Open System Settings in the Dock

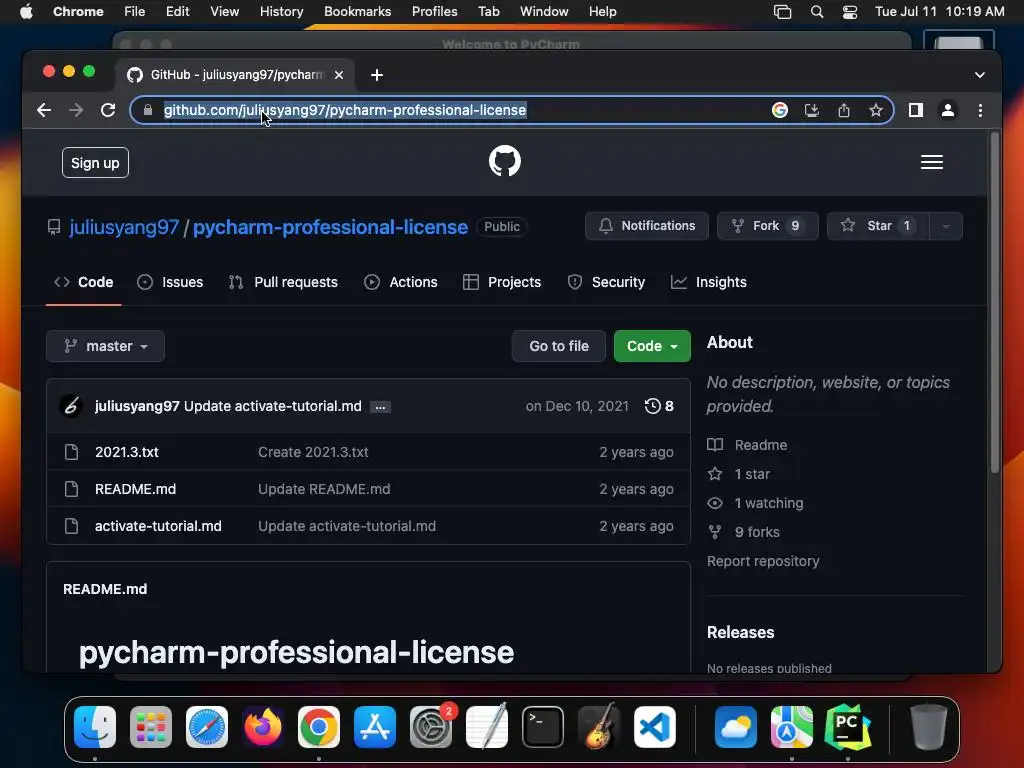point(431,727)
